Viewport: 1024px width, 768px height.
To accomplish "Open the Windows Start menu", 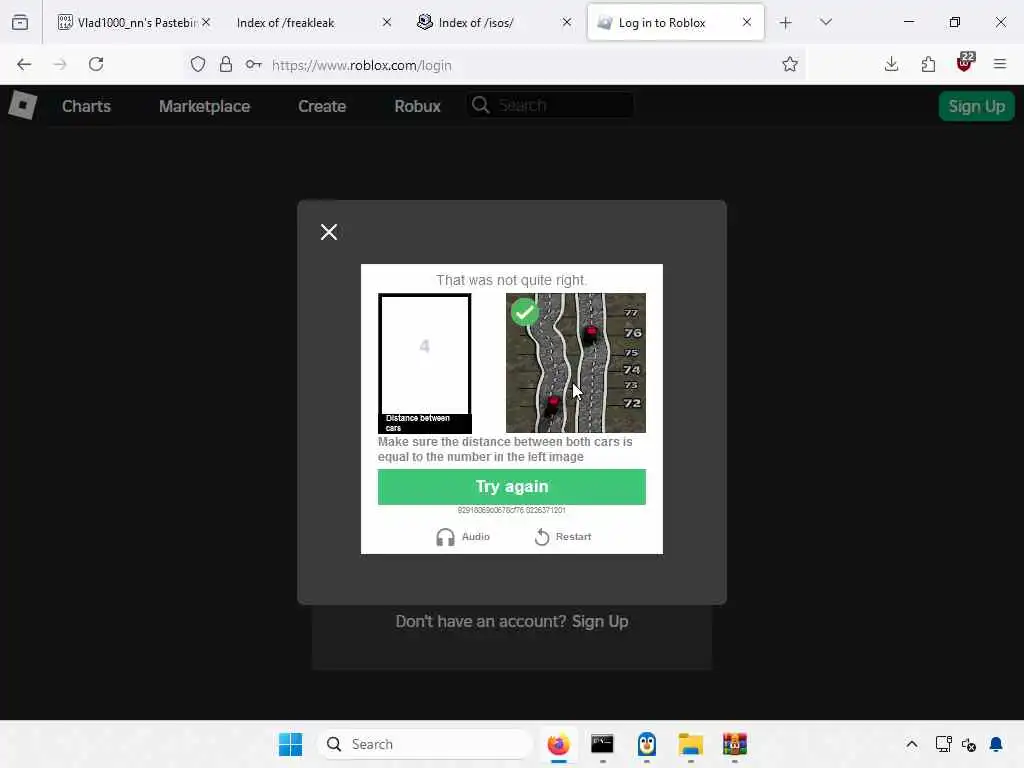I will click(291, 744).
